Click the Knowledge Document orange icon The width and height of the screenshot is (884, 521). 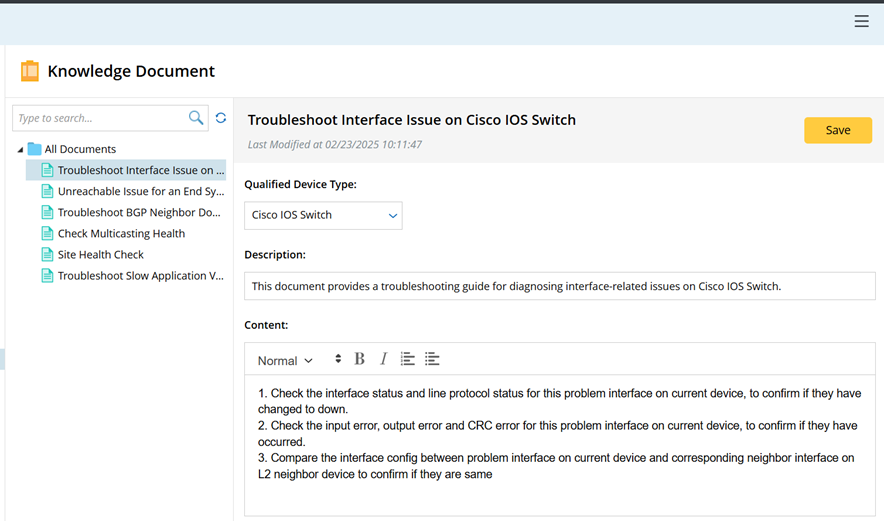30,71
